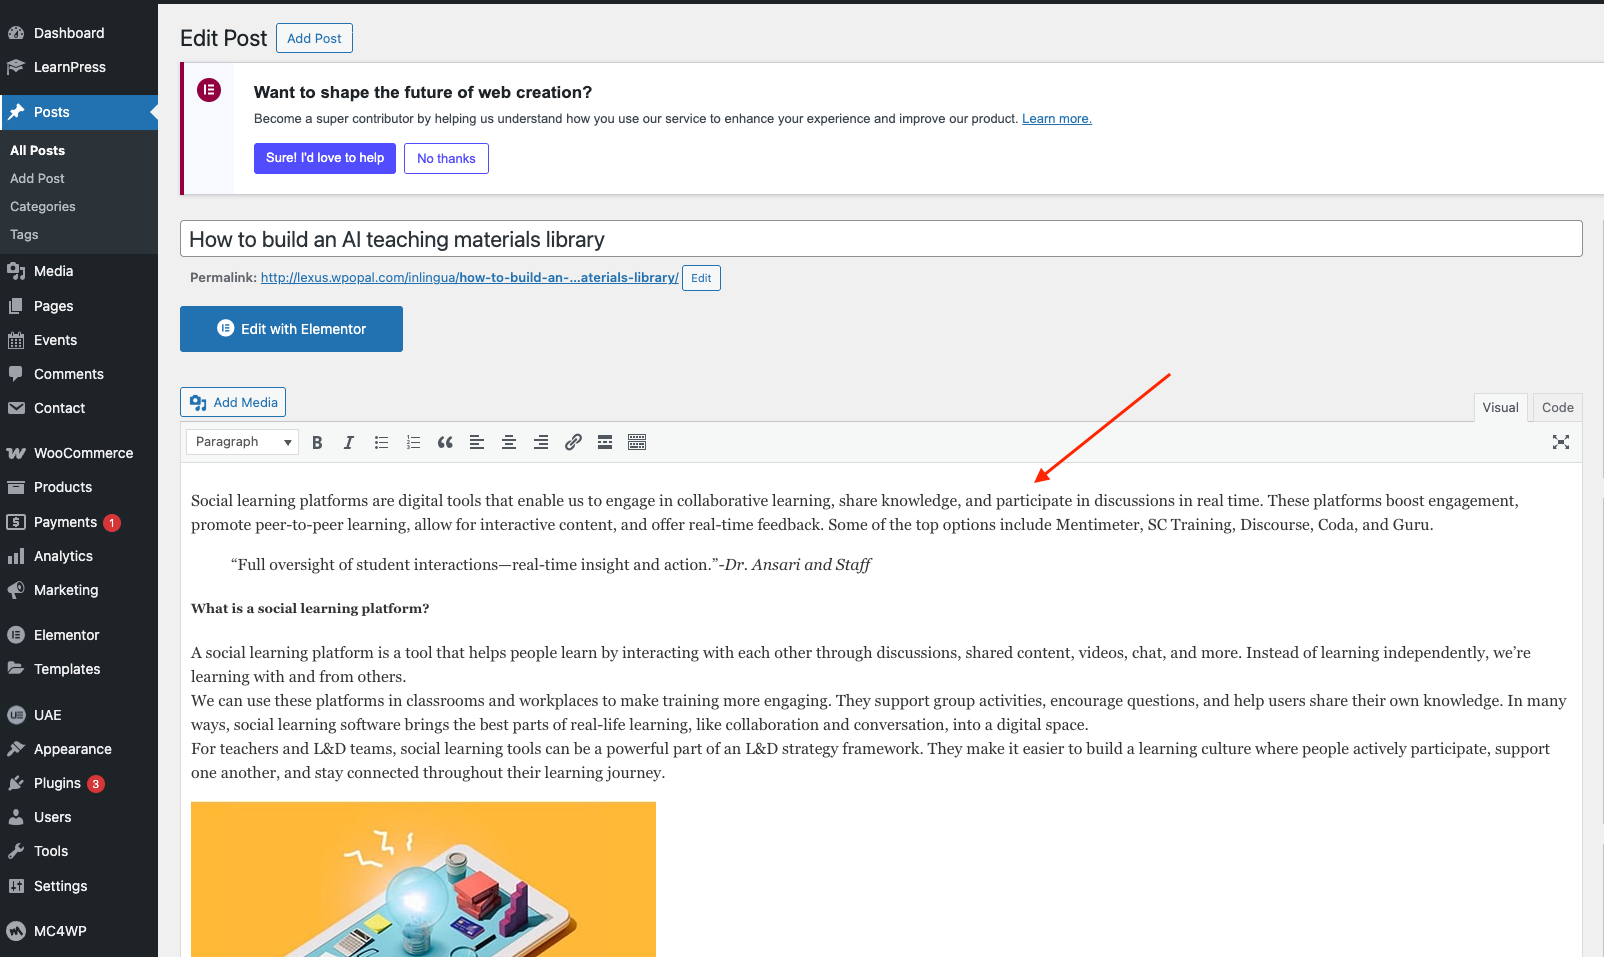Apply blockquote formatting
Screen dimensions: 1604x957
tap(445, 442)
